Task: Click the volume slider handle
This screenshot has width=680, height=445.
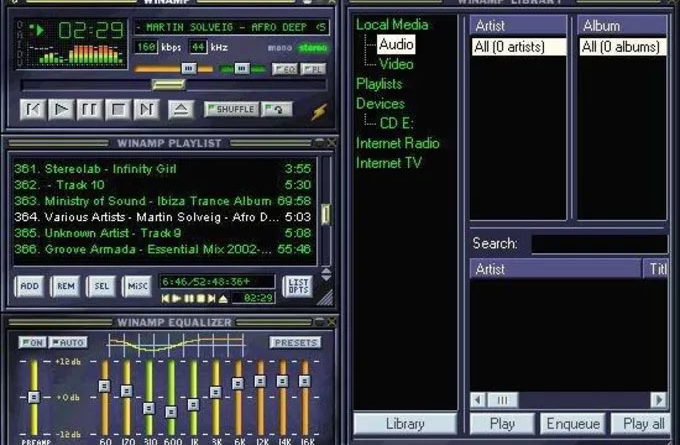Action: [189, 68]
